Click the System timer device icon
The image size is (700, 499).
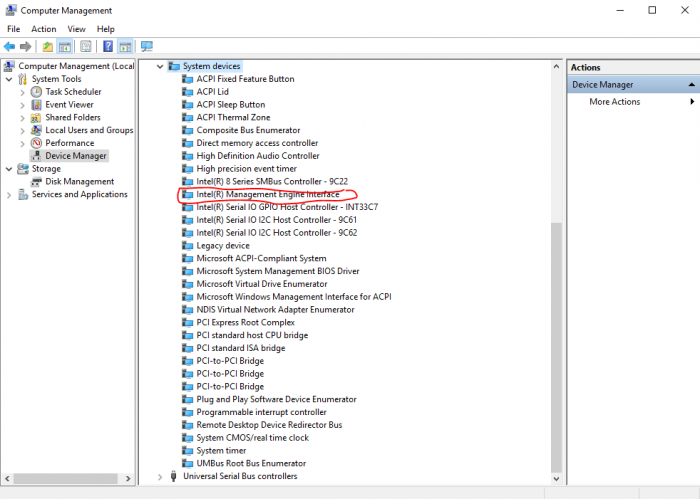tap(188, 451)
